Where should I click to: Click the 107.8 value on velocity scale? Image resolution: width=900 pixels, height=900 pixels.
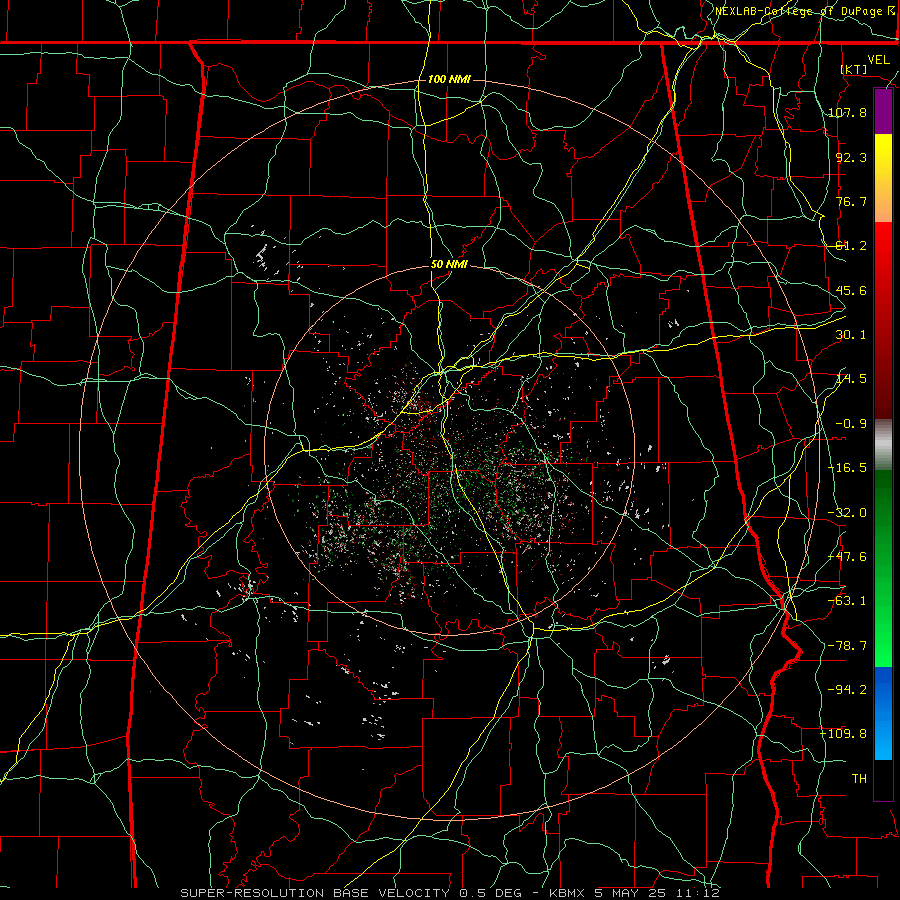[x=847, y=112]
